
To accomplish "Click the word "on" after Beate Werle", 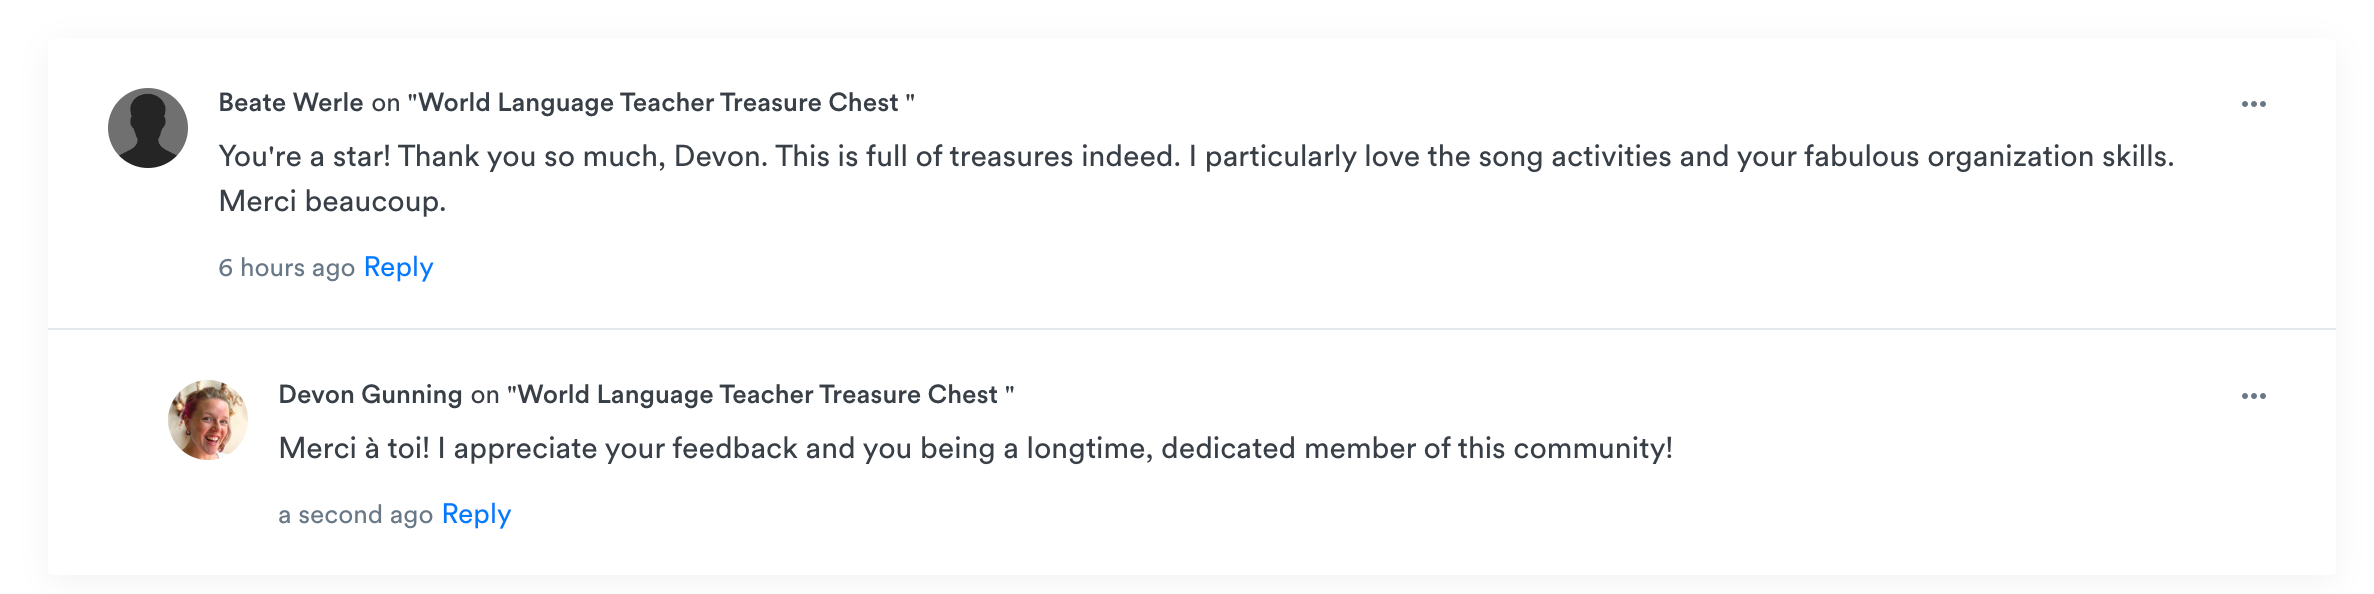I will pos(386,103).
